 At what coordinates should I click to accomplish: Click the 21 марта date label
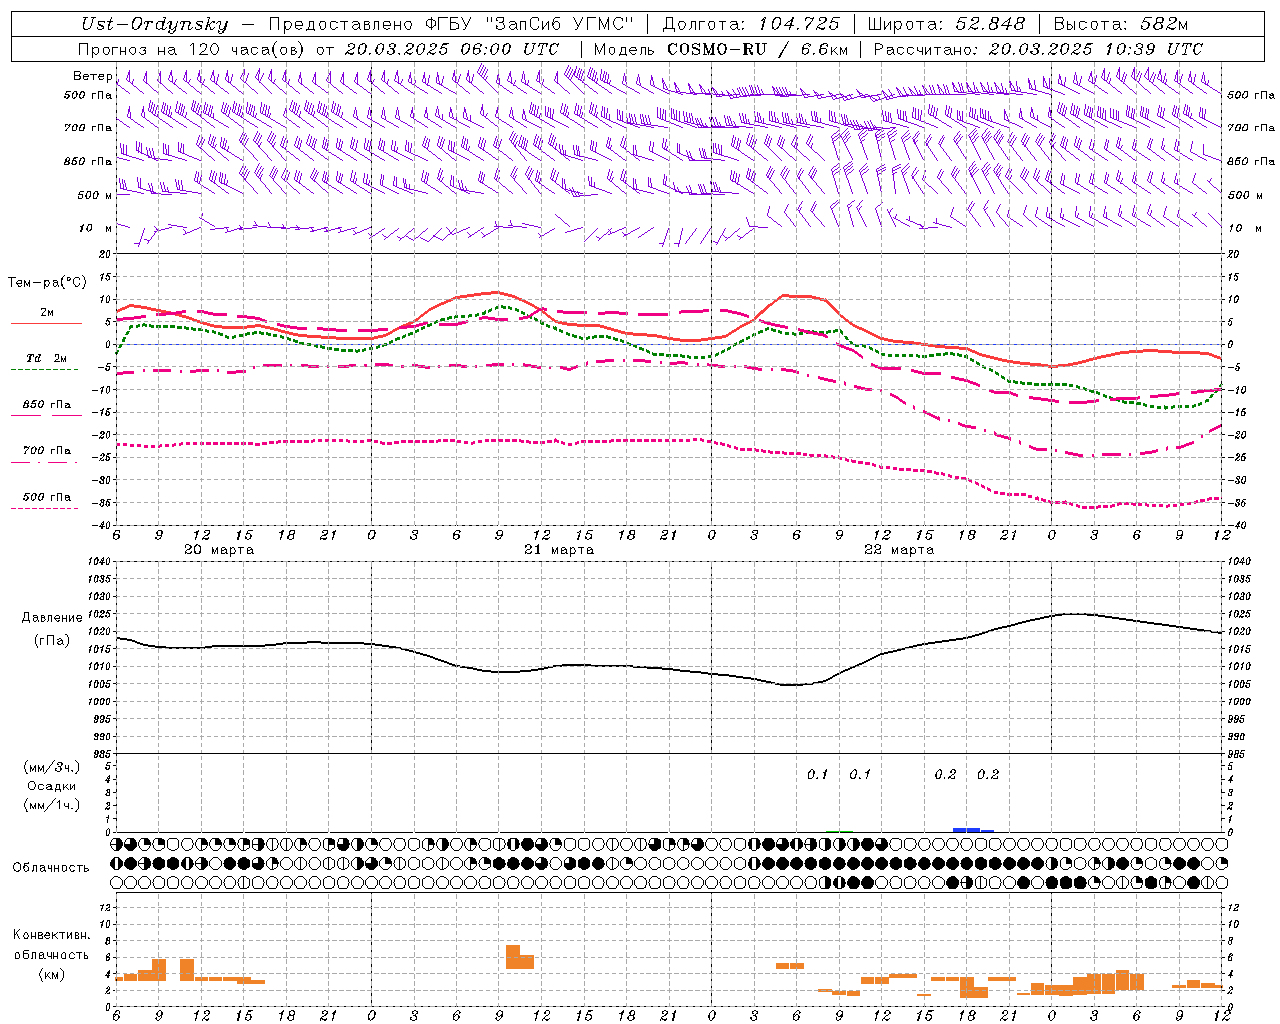point(559,549)
